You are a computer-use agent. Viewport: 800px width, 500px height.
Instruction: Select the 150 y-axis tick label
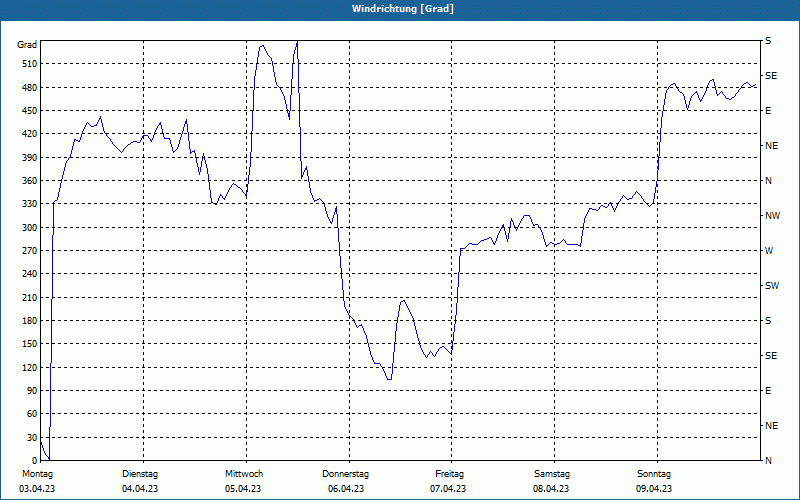pos(31,344)
